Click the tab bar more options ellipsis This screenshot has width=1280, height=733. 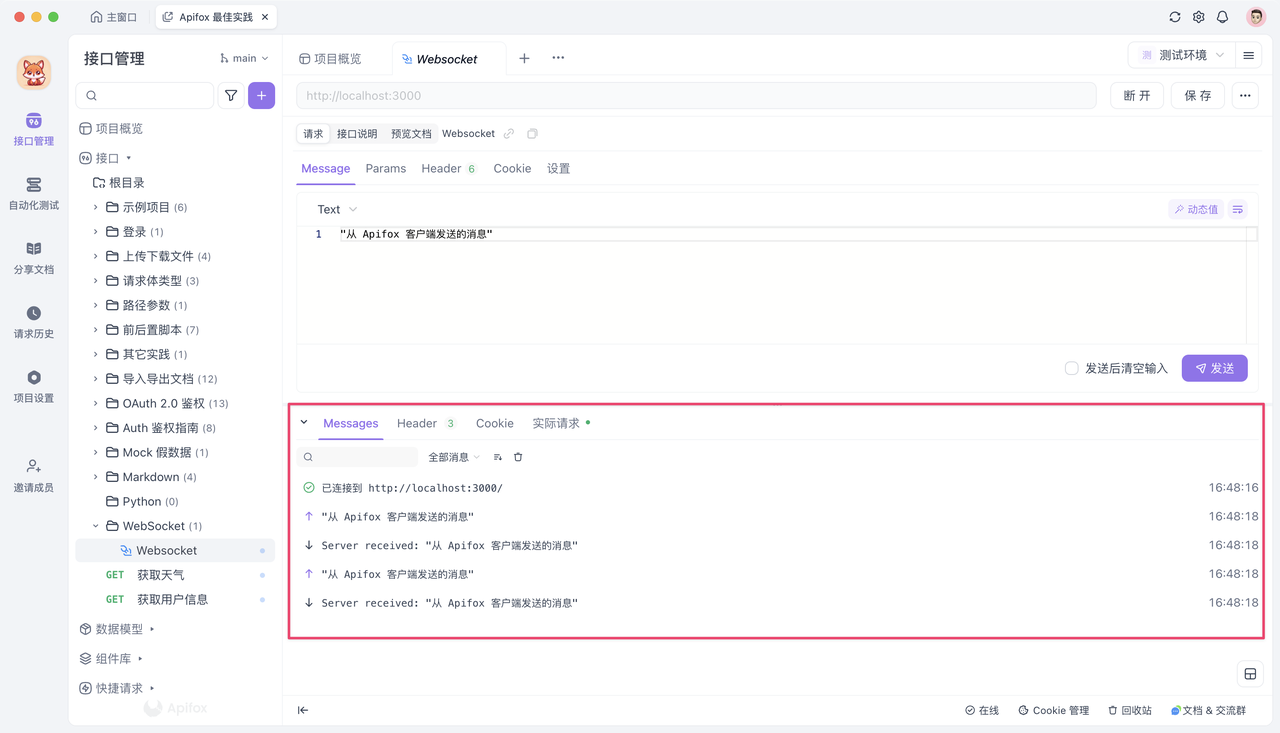[x=558, y=58]
